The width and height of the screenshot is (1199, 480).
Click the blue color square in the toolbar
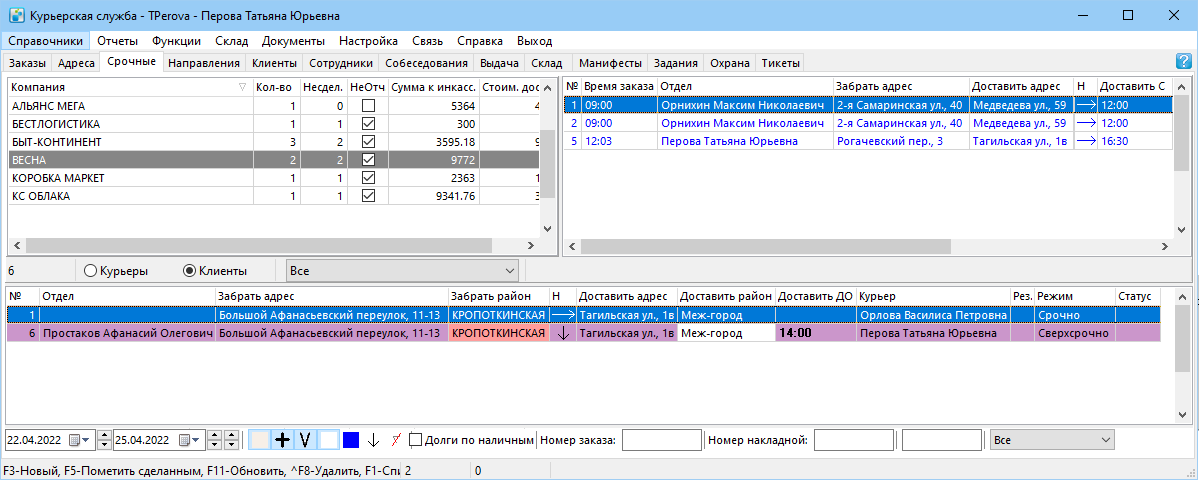[x=351, y=440]
